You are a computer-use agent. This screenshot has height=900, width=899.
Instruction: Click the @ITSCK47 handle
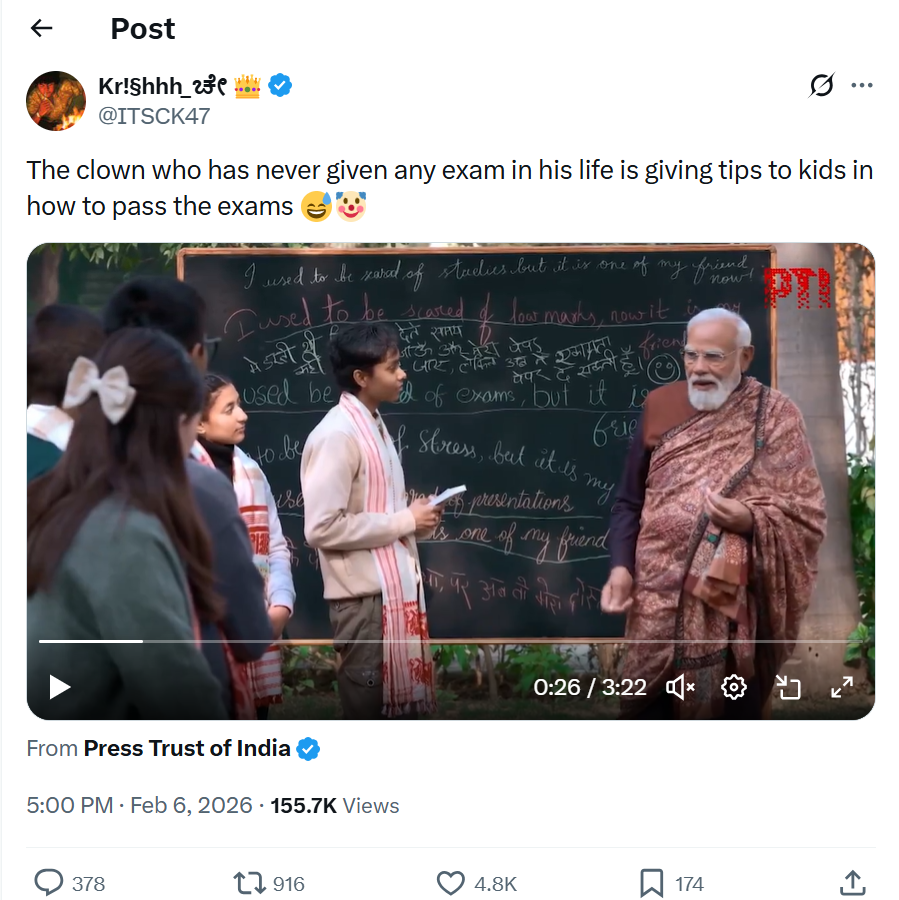click(154, 116)
